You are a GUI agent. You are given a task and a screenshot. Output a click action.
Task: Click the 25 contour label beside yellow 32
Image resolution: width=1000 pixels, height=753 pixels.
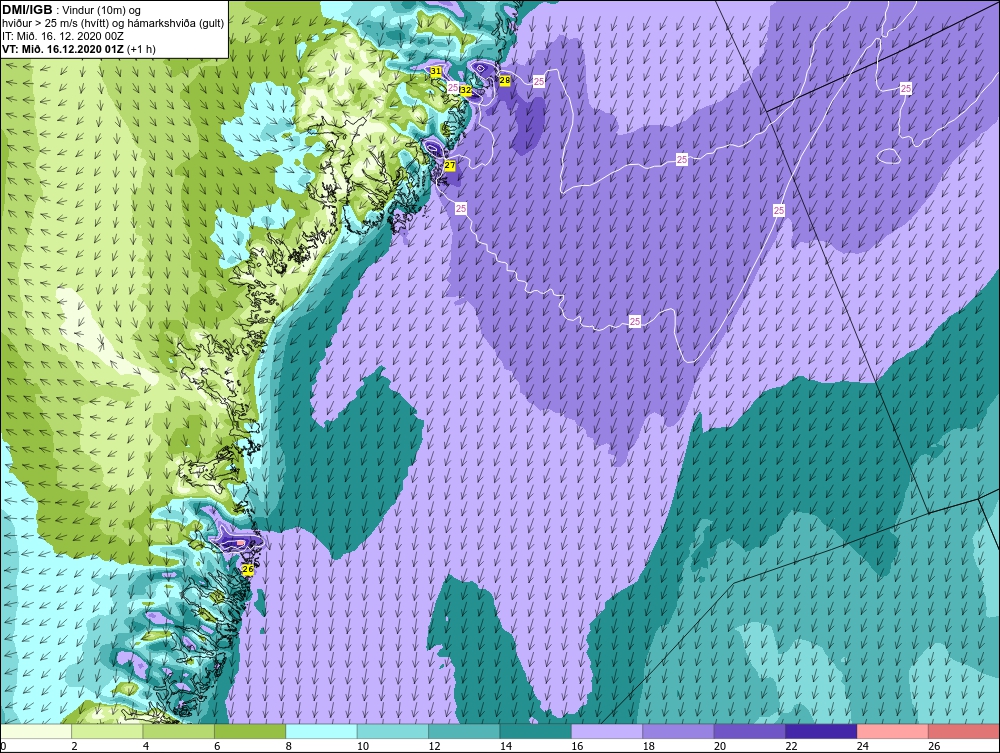coord(453,87)
